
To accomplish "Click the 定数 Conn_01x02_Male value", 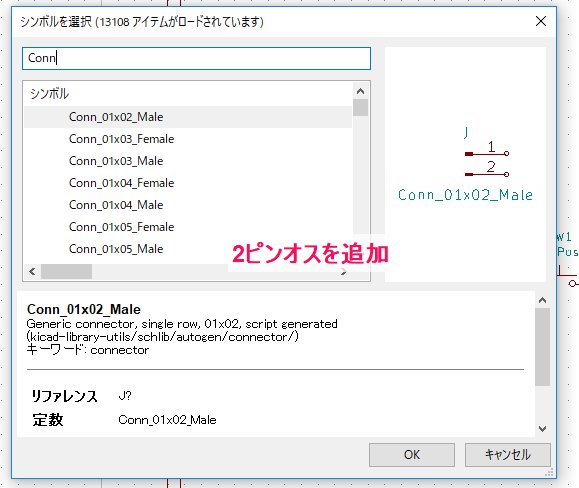I will [167, 420].
